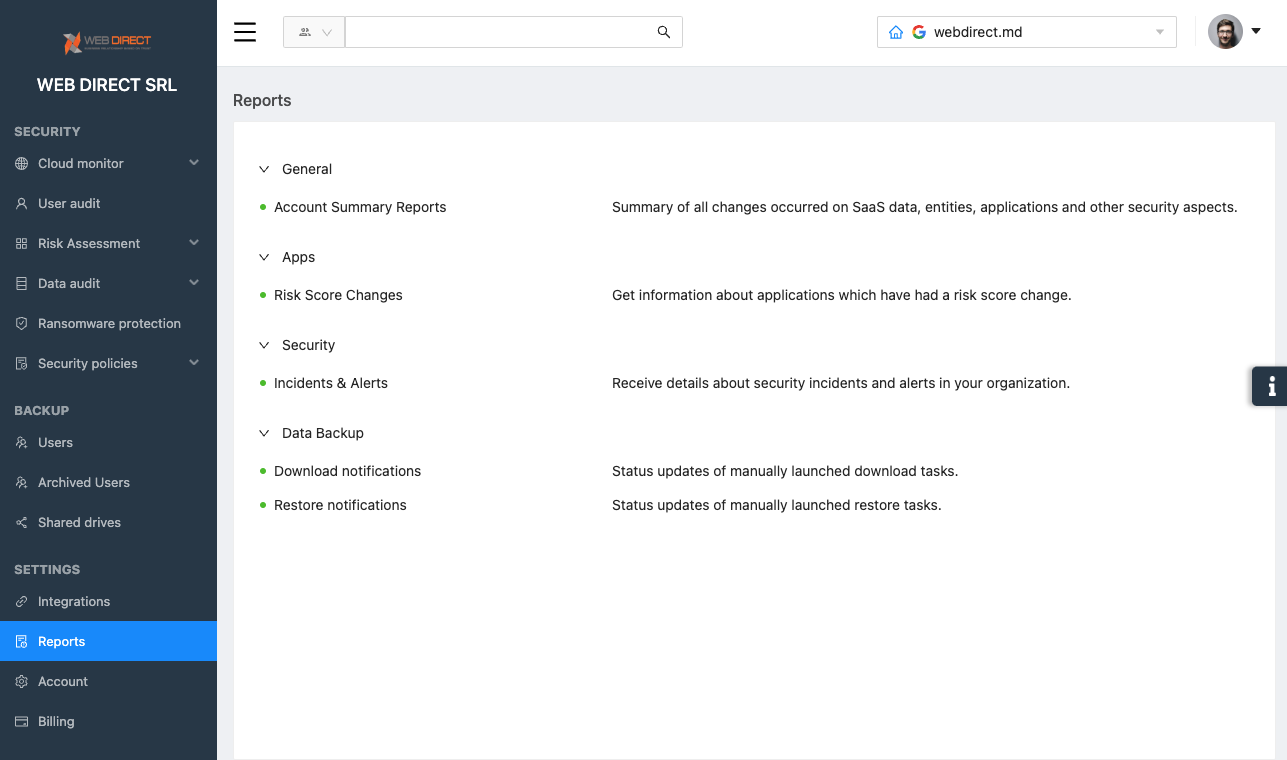
Task: Collapse the General reports section
Action: pos(264,169)
